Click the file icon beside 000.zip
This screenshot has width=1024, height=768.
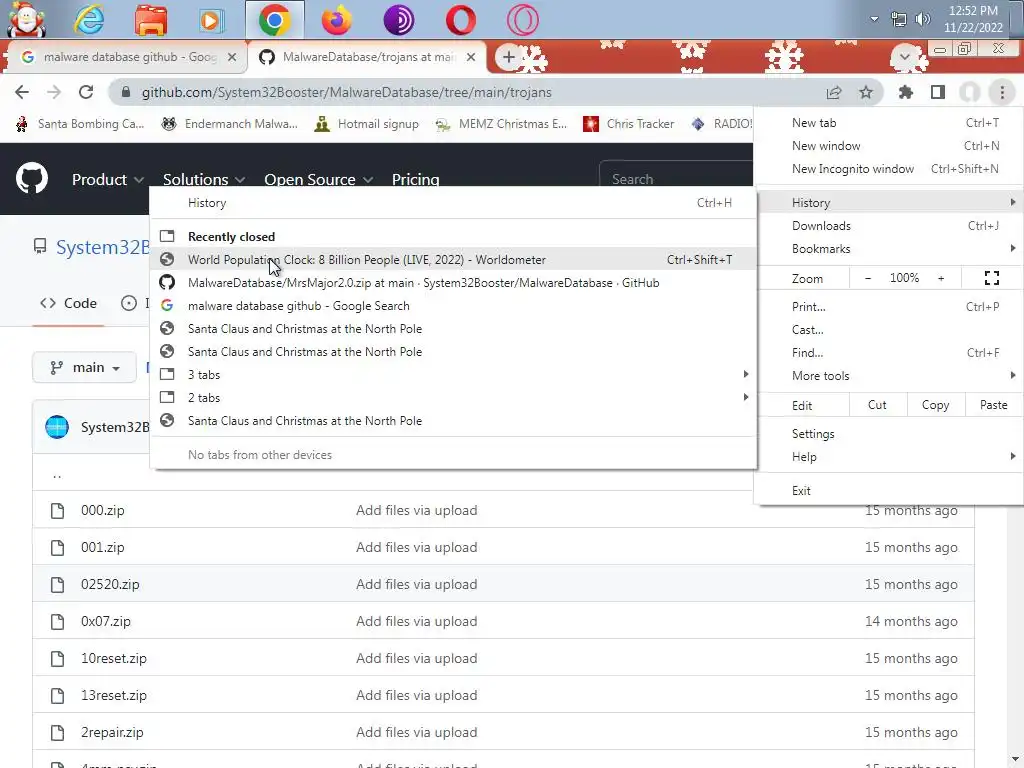pos(57,510)
